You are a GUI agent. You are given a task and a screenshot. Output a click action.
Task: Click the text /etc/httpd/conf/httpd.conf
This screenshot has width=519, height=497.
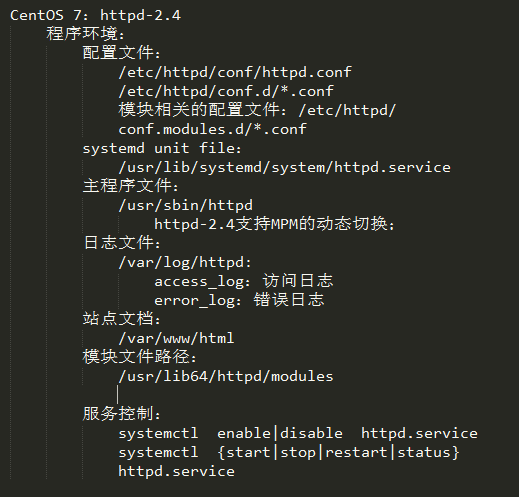(235, 72)
